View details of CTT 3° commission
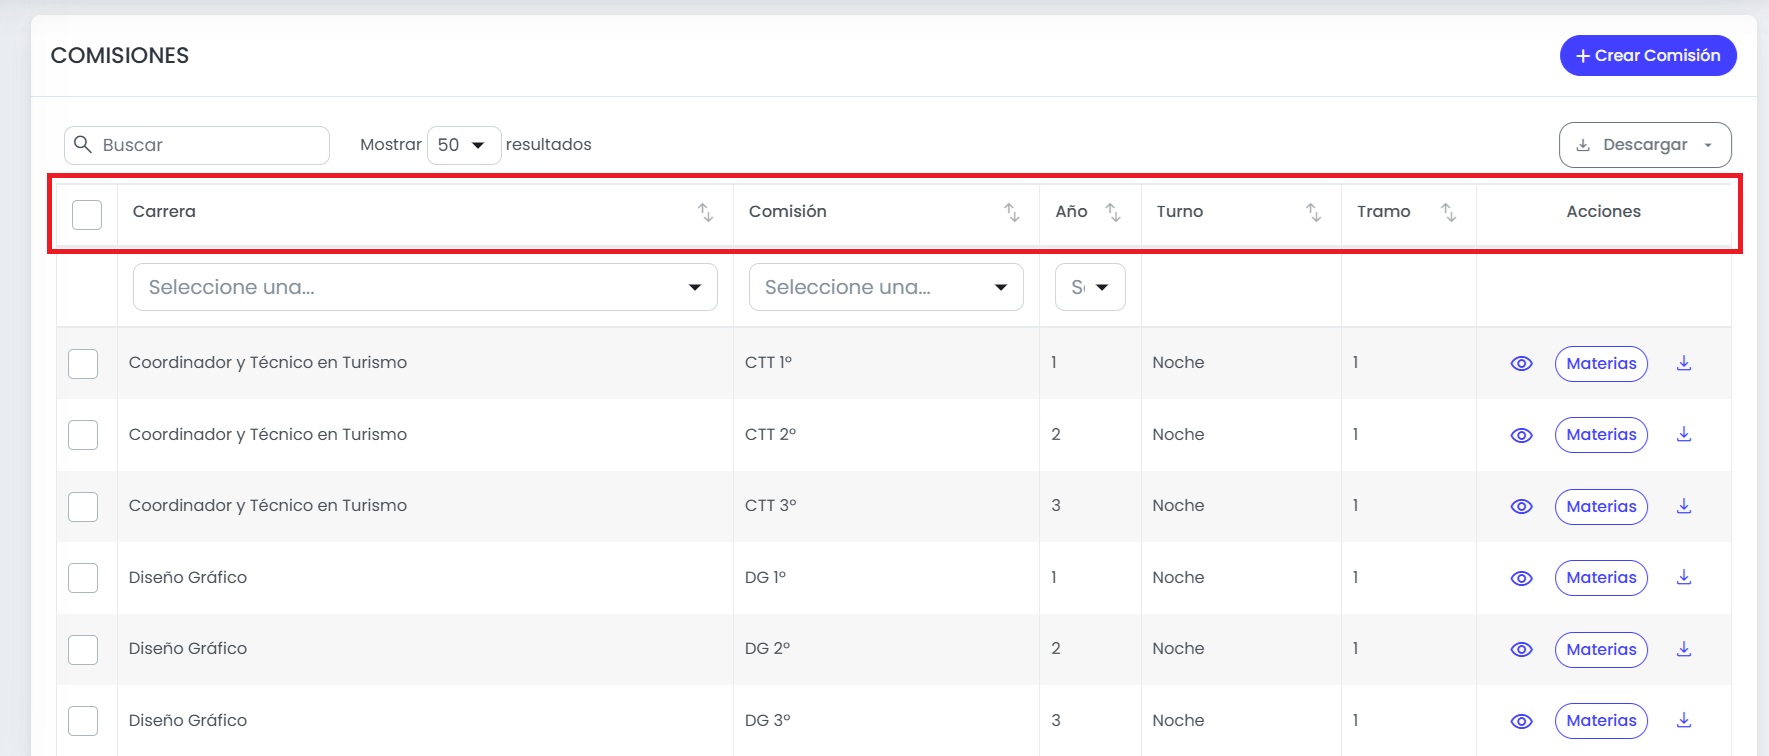Viewport: 1769px width, 756px height. tap(1521, 506)
